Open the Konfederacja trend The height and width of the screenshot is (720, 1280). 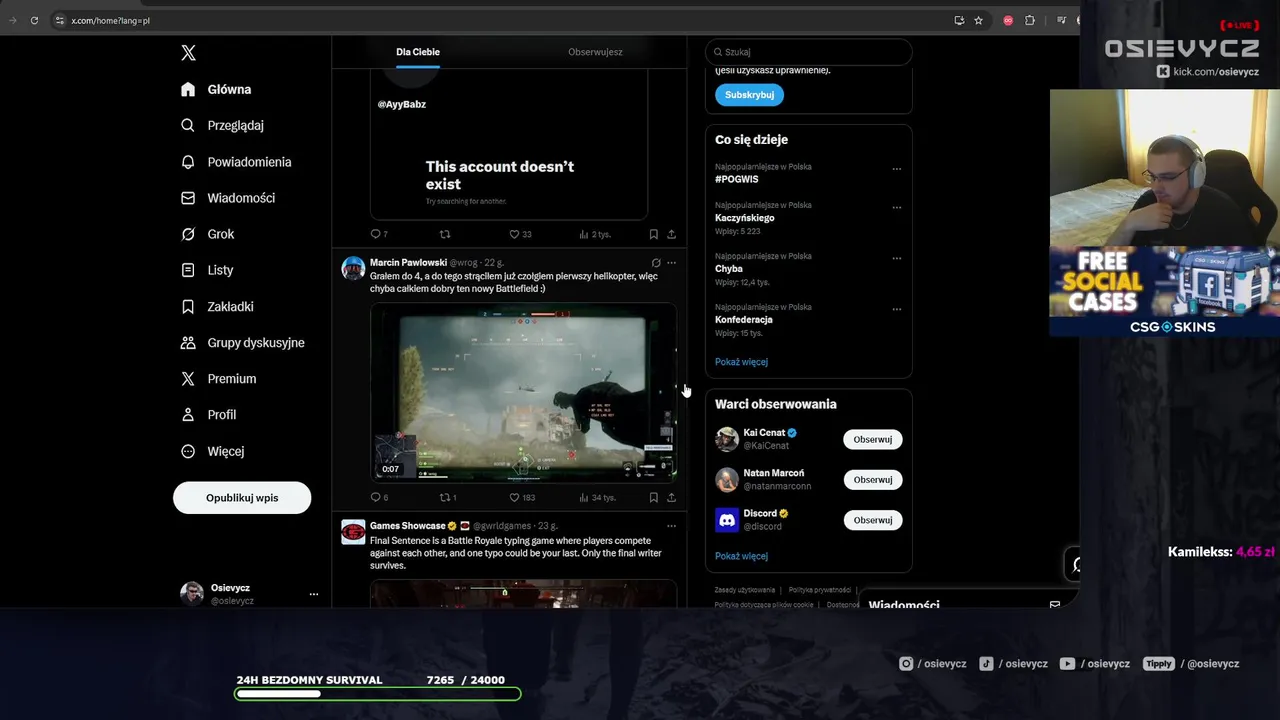pos(744,320)
